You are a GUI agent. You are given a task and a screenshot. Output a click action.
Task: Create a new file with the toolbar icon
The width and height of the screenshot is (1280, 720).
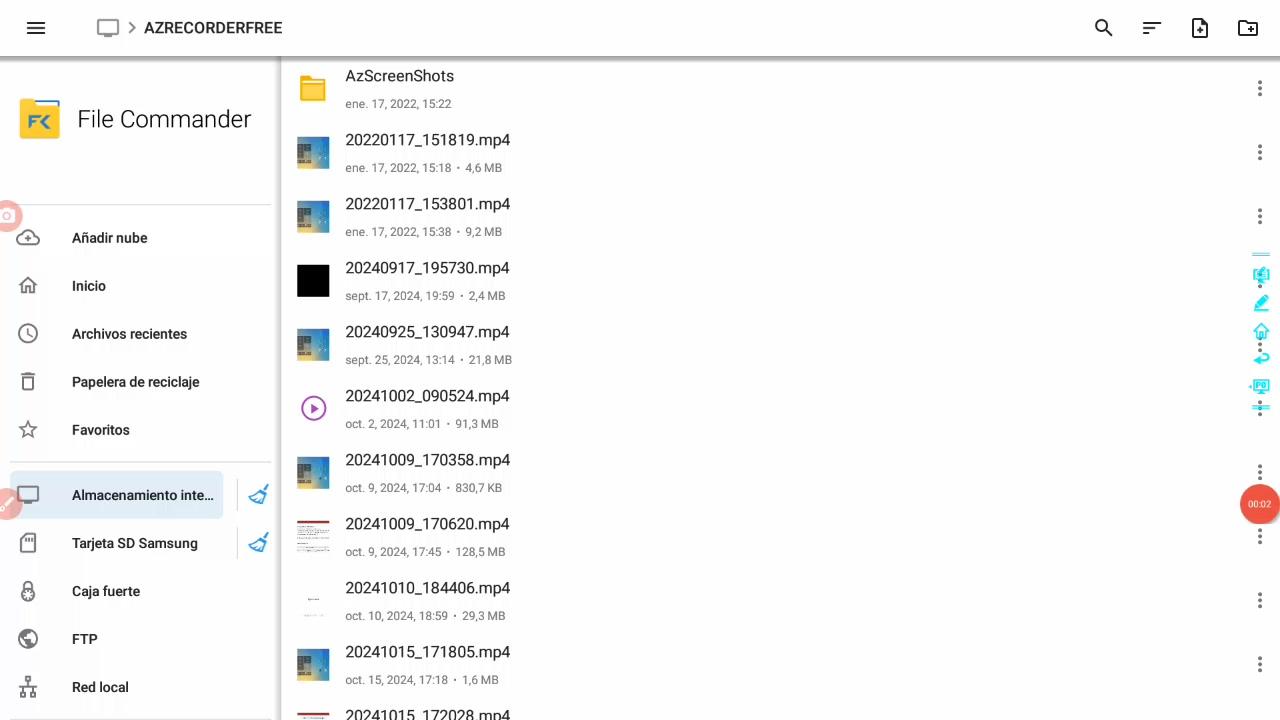coord(1199,28)
